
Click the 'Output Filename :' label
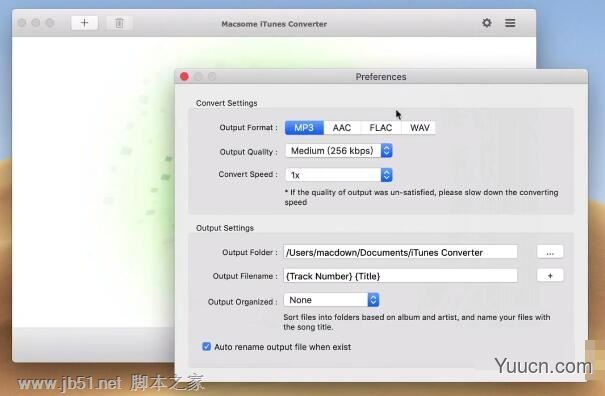pyautogui.click(x=245, y=276)
